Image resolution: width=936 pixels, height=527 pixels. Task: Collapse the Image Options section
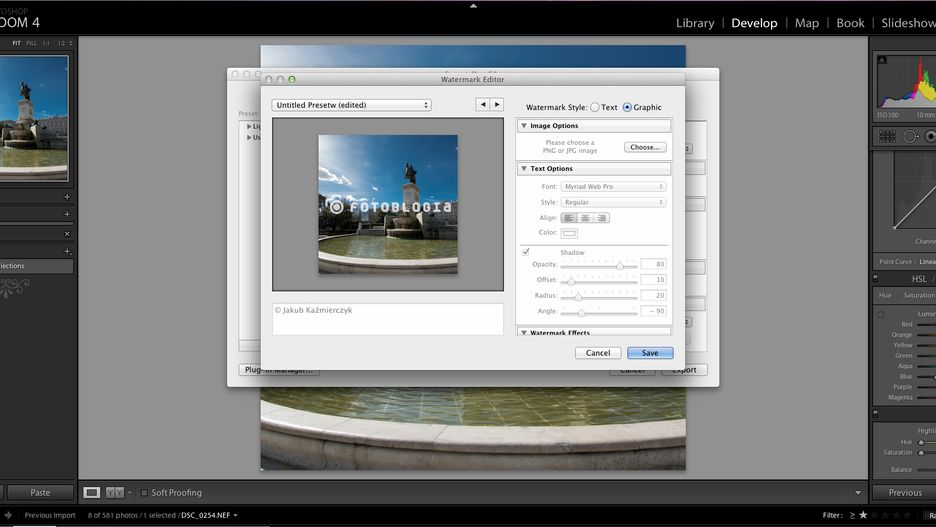(524, 126)
